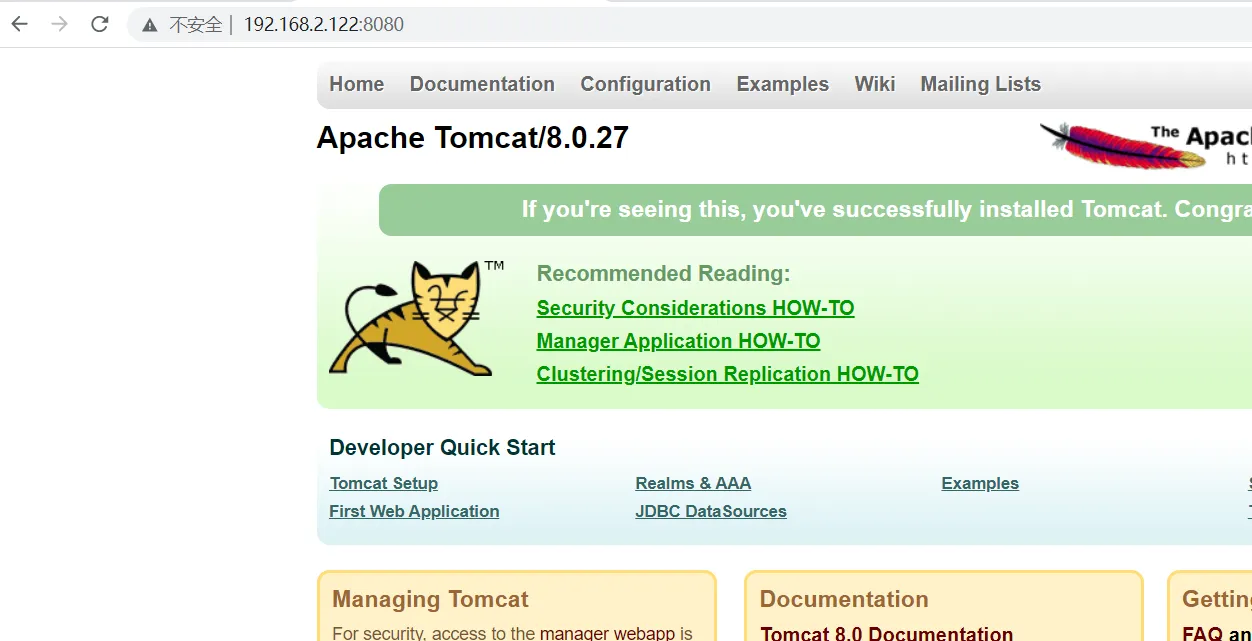
Task: Open Mailing Lists from the nav bar
Action: tap(980, 84)
